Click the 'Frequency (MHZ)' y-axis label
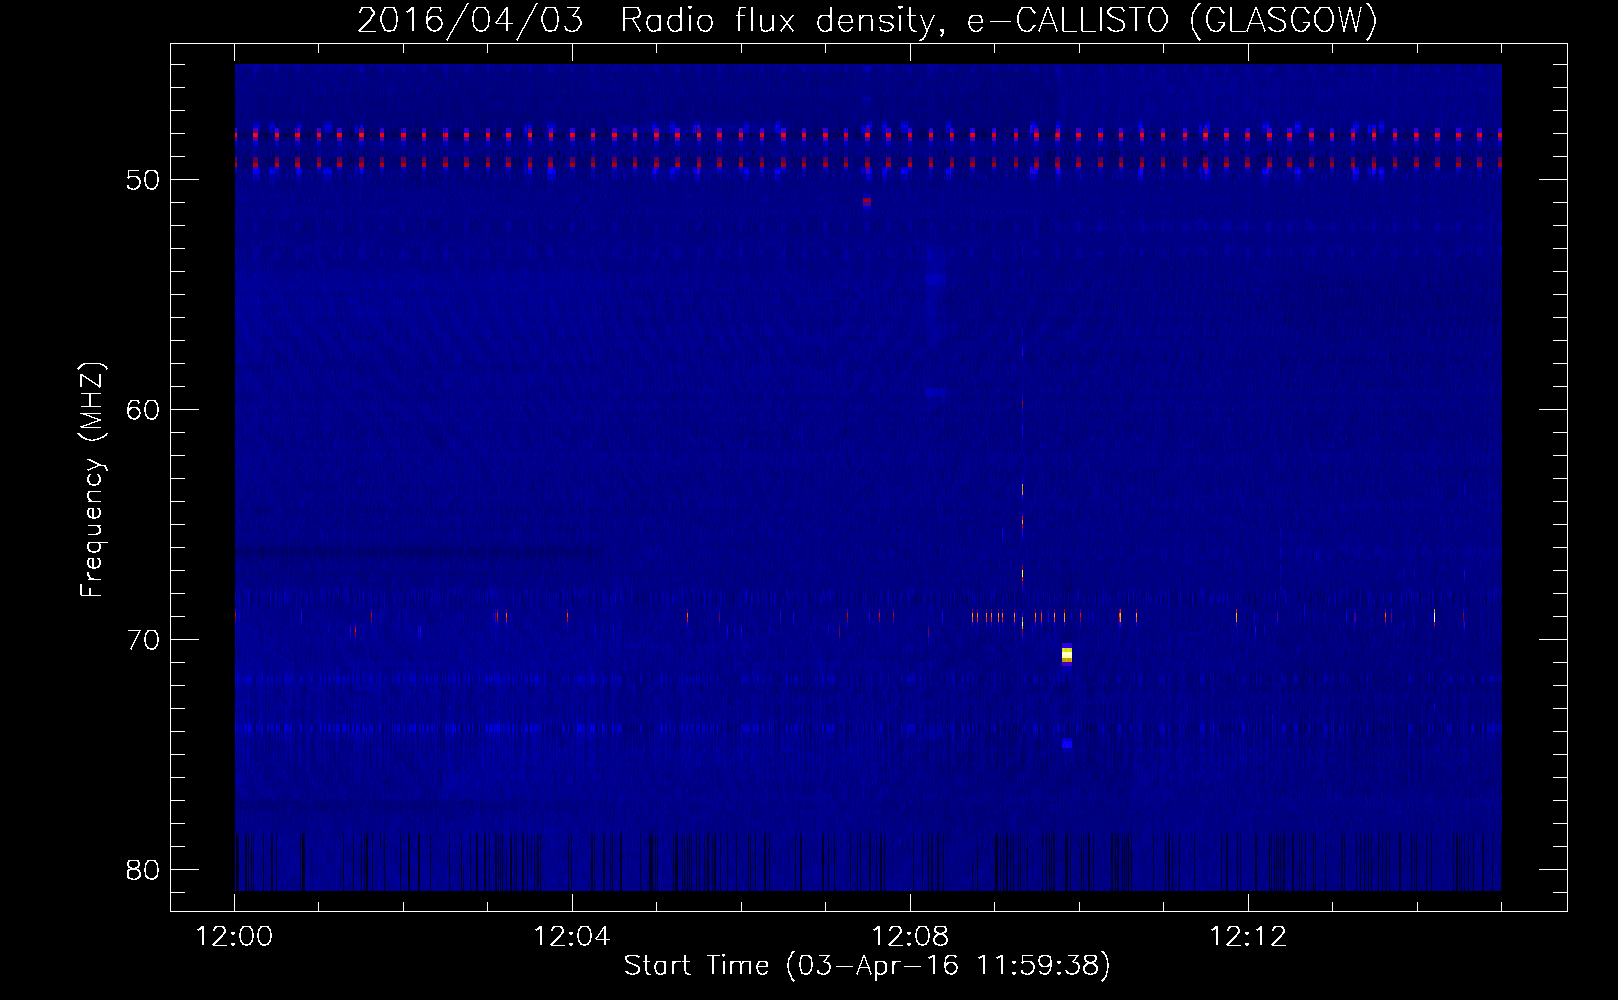Image resolution: width=1618 pixels, height=1000 pixels. click(91, 480)
